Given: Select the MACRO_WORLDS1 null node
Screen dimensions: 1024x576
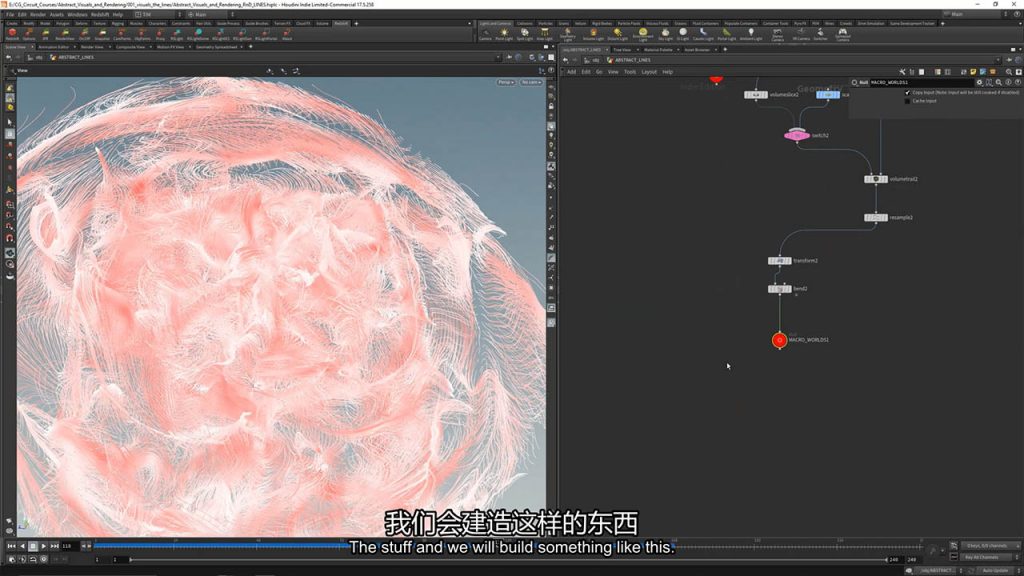Looking at the screenshot, I should (x=779, y=340).
